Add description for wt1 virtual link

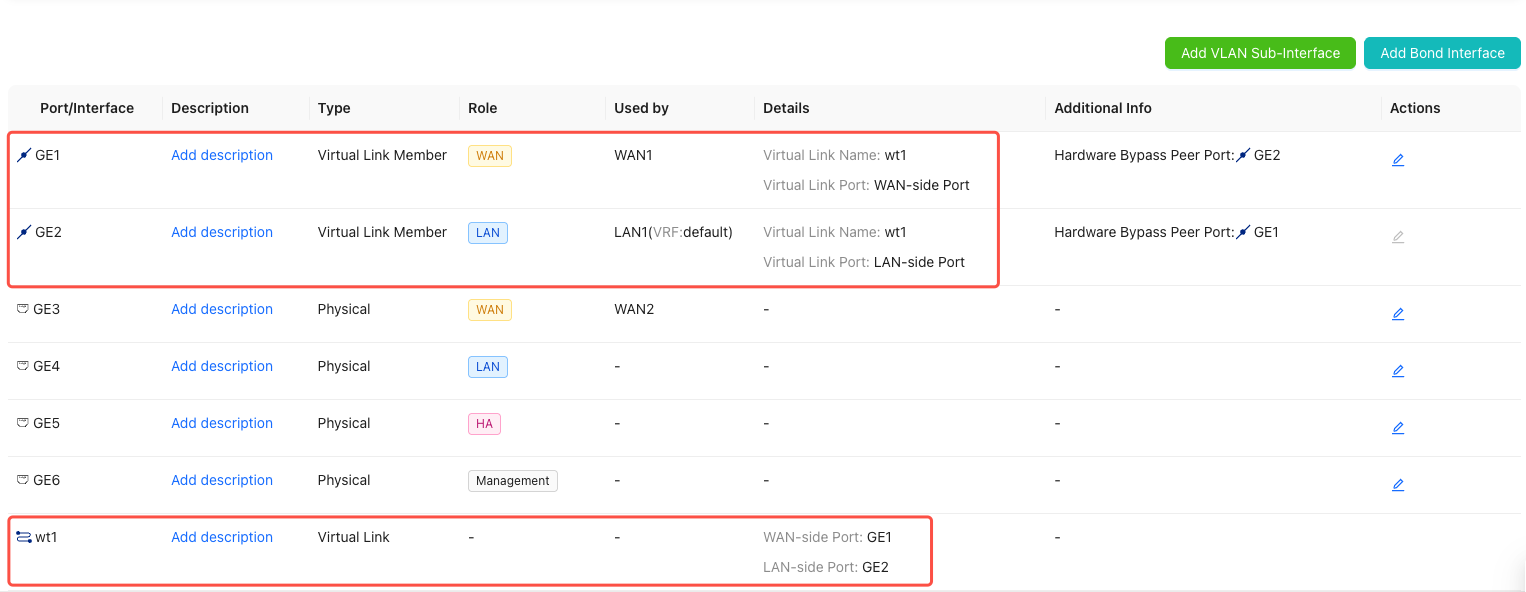(222, 537)
